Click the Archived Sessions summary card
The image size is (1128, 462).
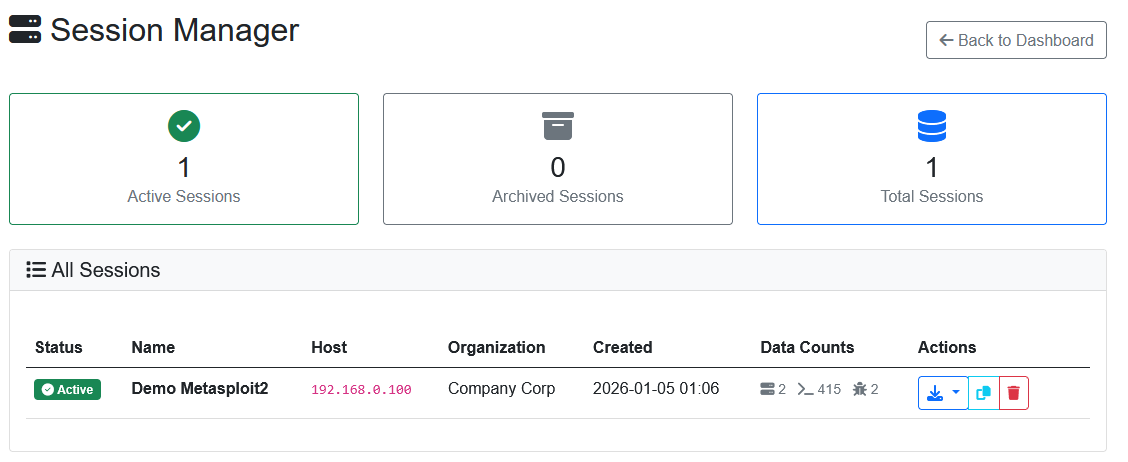click(x=558, y=159)
